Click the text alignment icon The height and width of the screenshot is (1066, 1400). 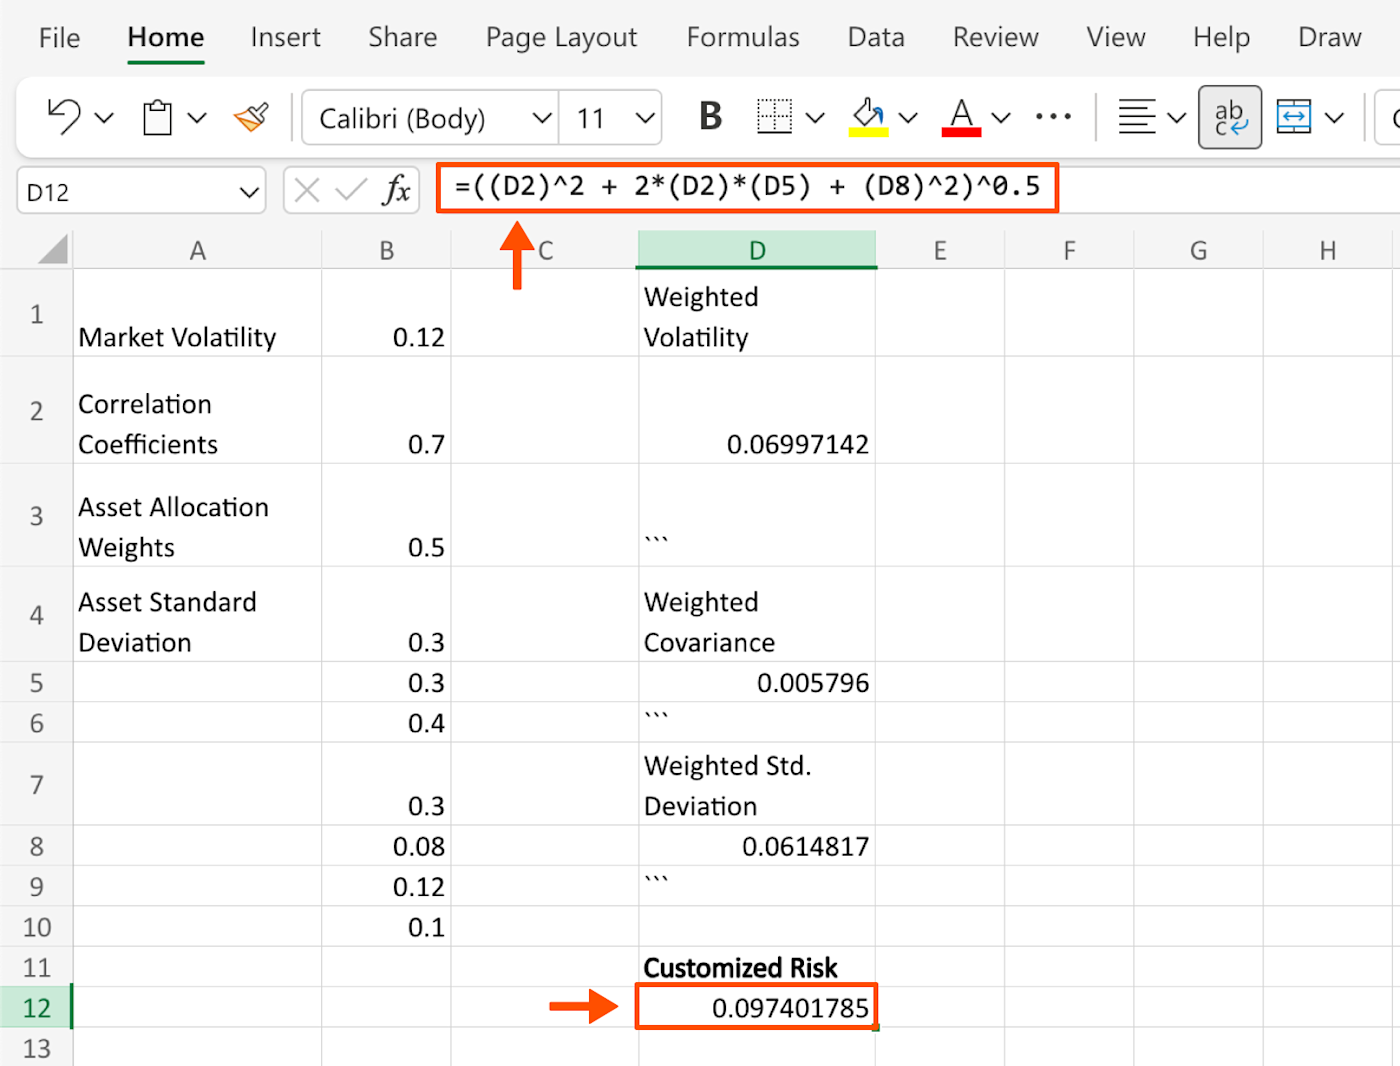[x=1137, y=117]
